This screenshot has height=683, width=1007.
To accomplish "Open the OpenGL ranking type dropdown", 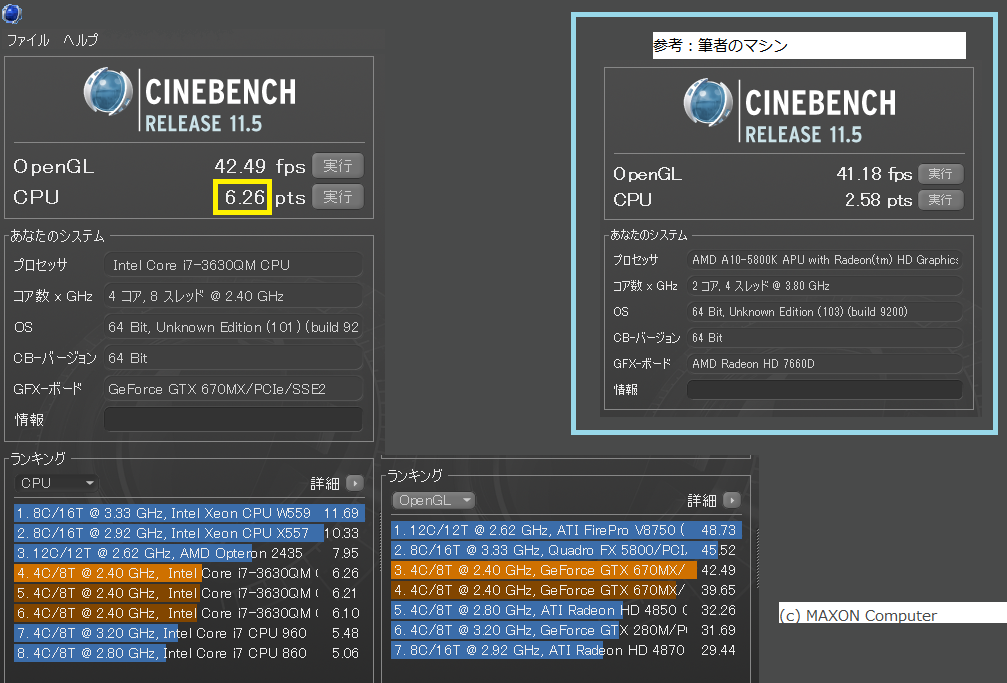I will coord(433,500).
